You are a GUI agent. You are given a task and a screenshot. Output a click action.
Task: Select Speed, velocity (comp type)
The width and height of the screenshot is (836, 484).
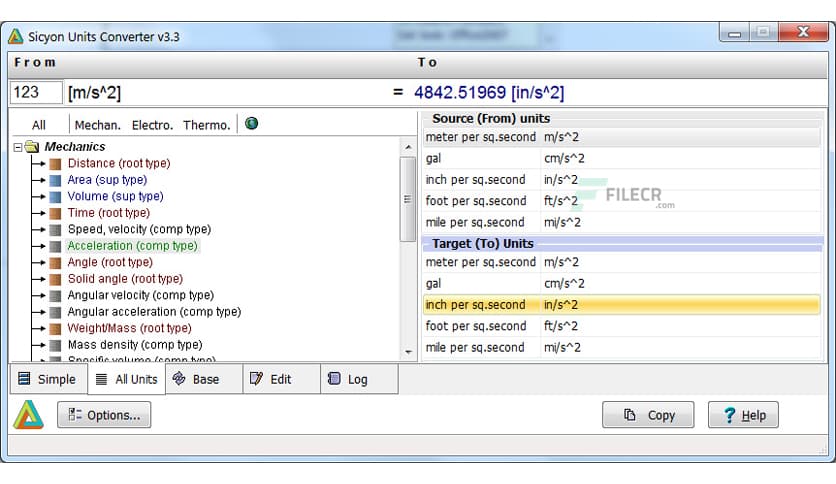[x=139, y=229]
